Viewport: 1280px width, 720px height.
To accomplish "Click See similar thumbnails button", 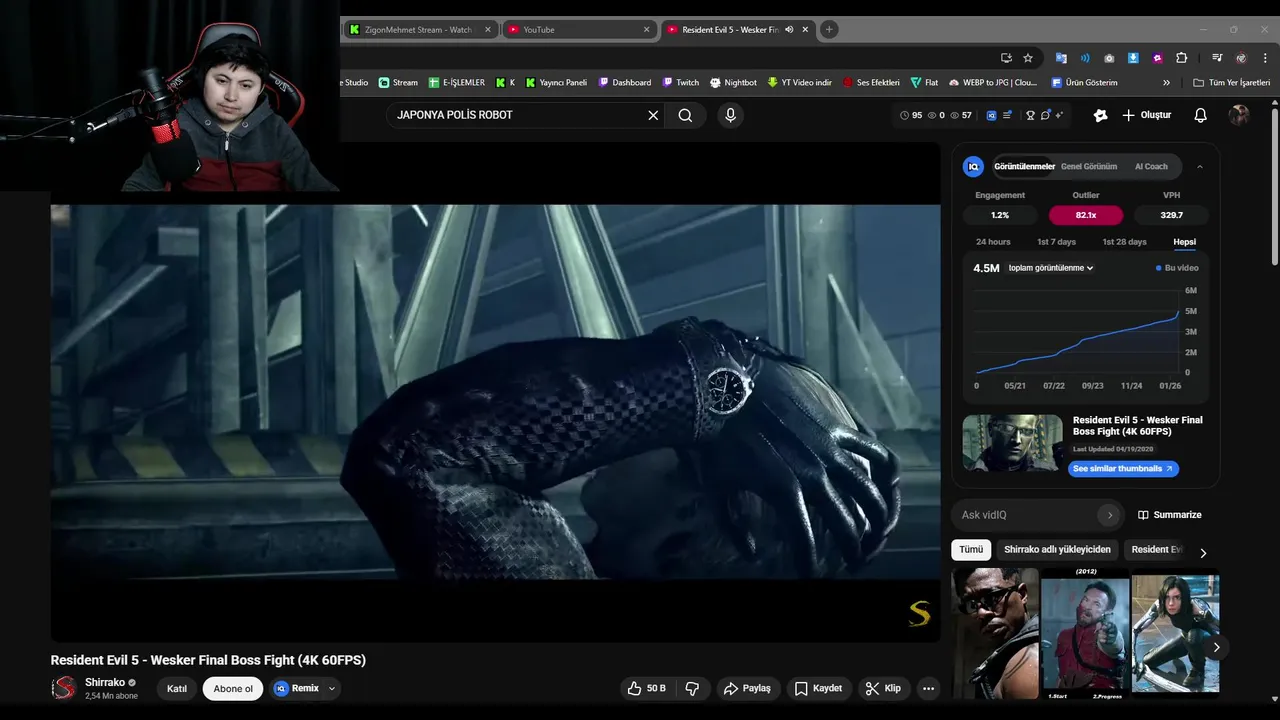I will click(1123, 469).
